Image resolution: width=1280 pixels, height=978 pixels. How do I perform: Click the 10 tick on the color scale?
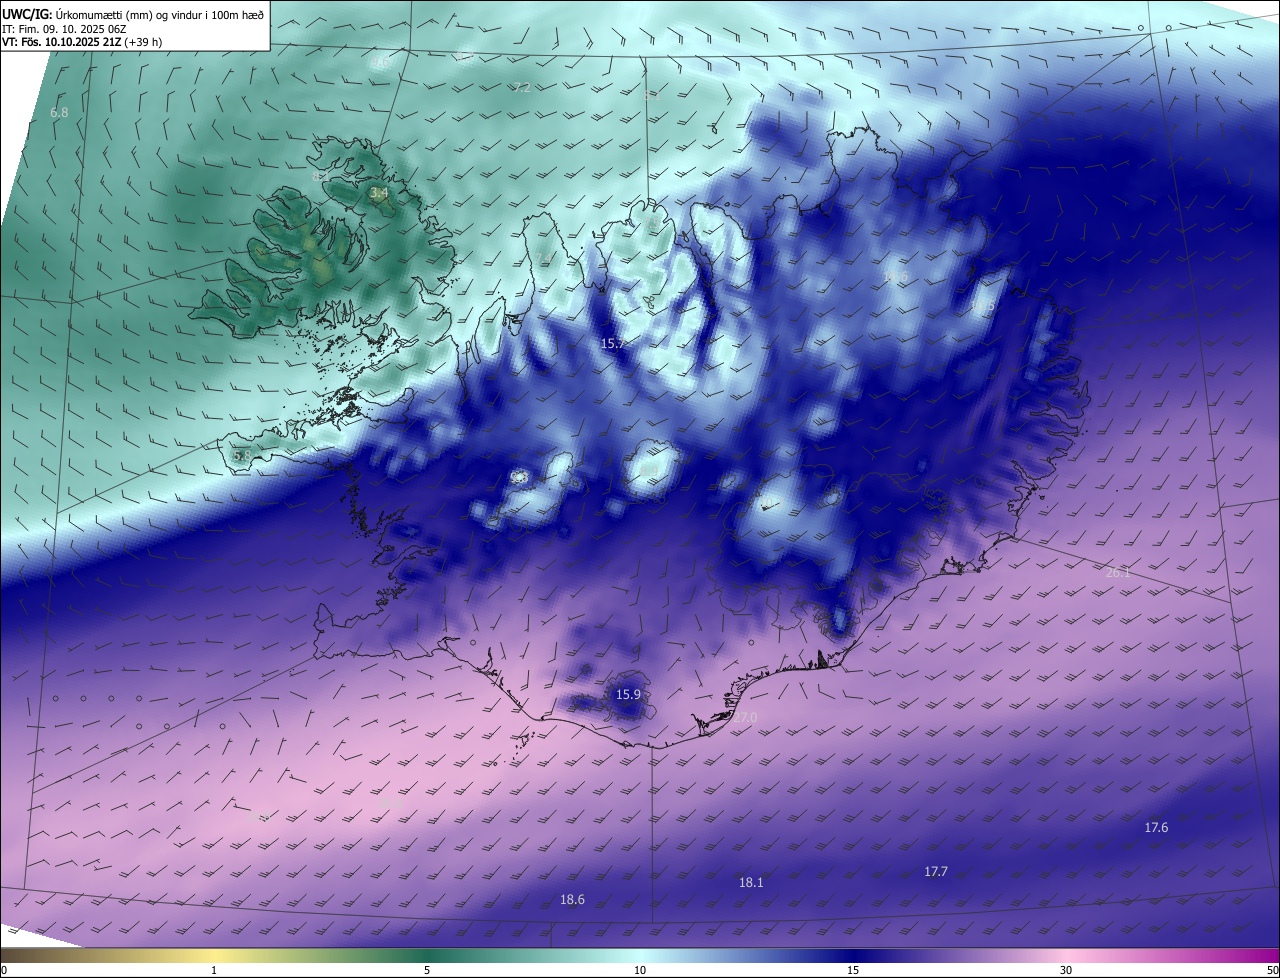pos(640,970)
